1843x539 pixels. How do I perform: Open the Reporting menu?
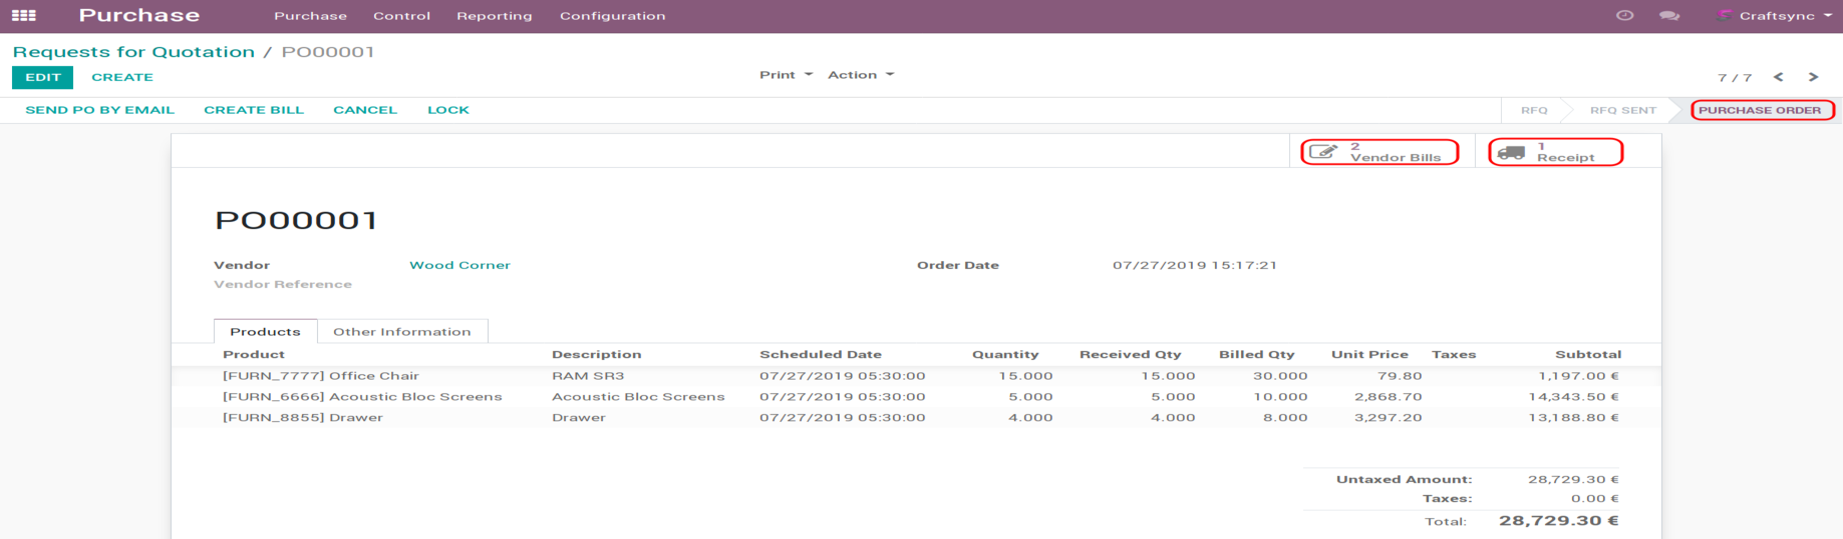click(x=494, y=16)
